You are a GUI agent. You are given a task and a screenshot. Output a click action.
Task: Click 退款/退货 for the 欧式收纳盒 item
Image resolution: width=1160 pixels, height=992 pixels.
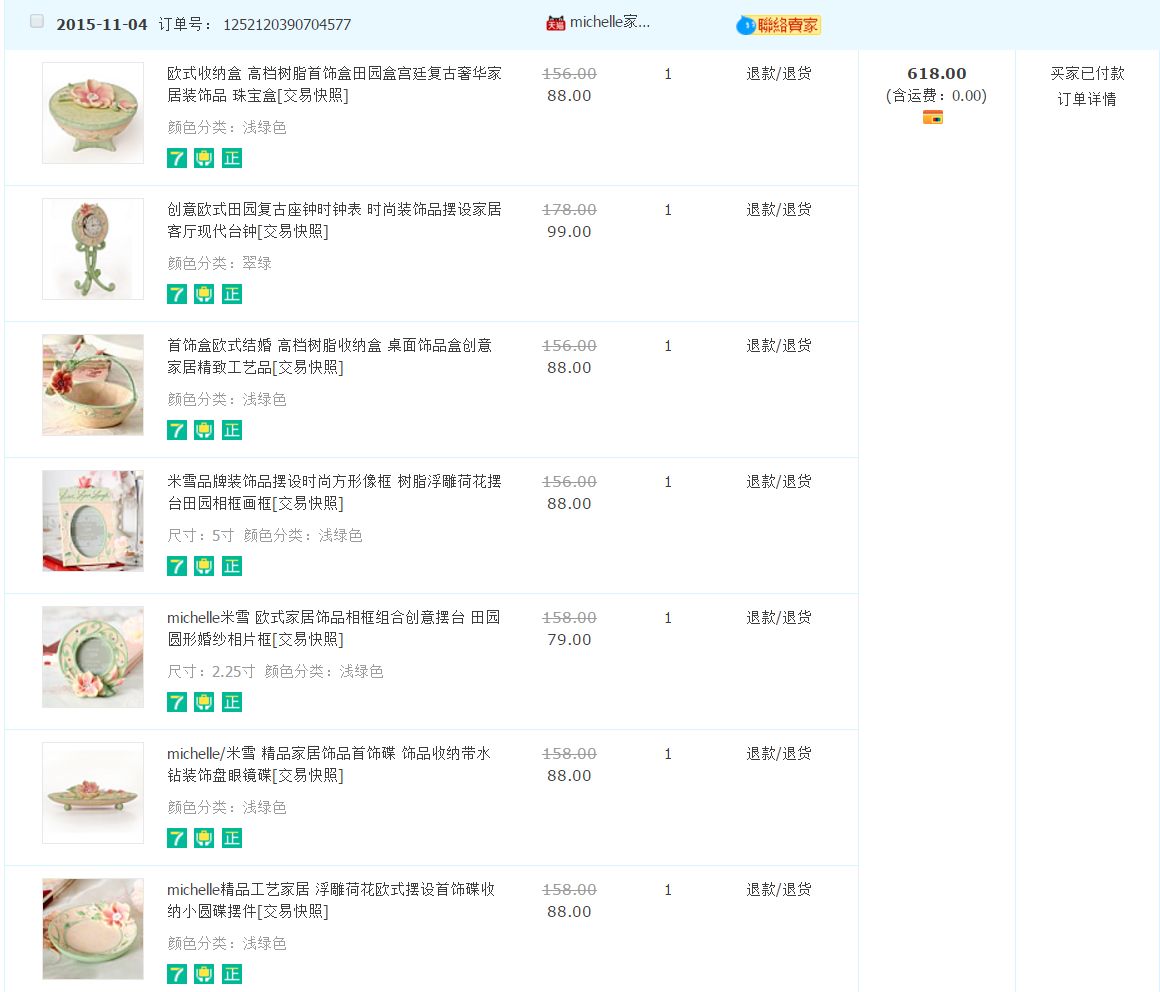tap(778, 74)
